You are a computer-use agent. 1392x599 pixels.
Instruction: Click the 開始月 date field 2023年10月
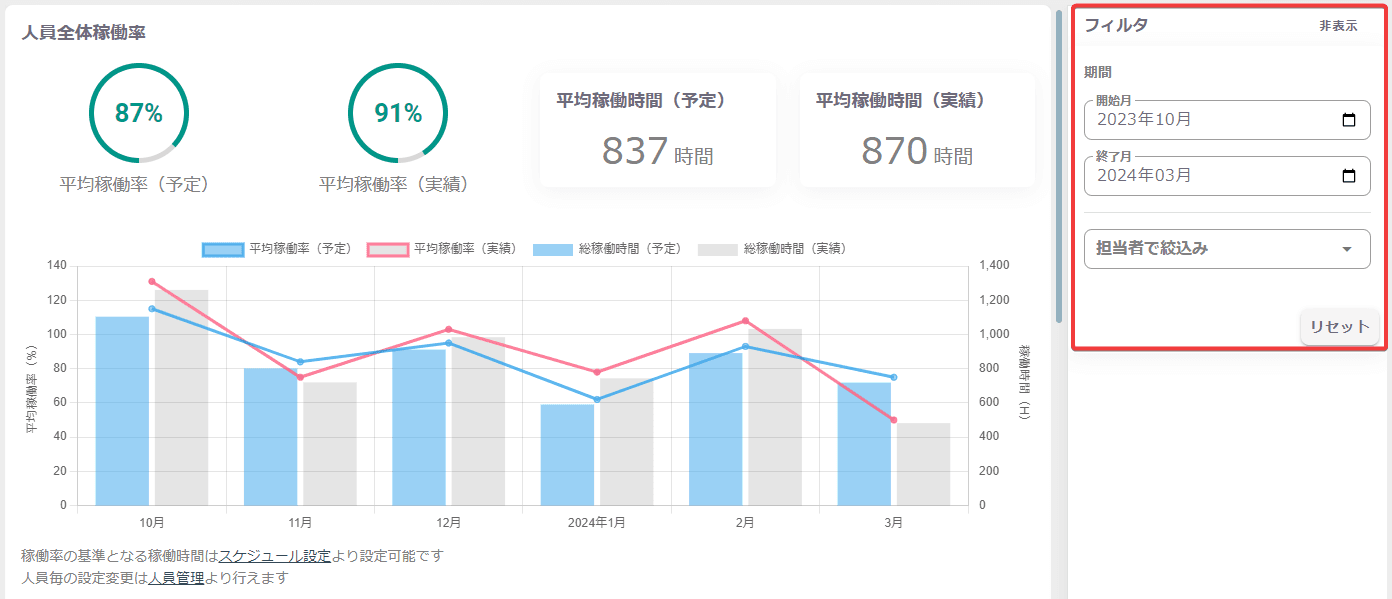coord(1227,120)
